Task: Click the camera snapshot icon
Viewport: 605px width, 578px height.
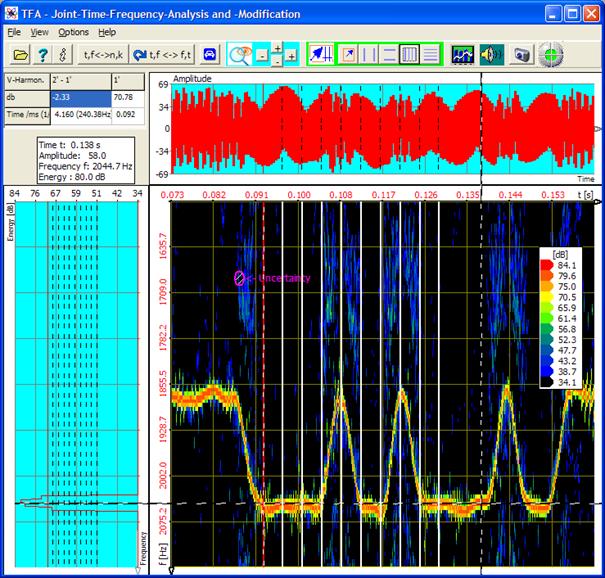Action: click(521, 55)
